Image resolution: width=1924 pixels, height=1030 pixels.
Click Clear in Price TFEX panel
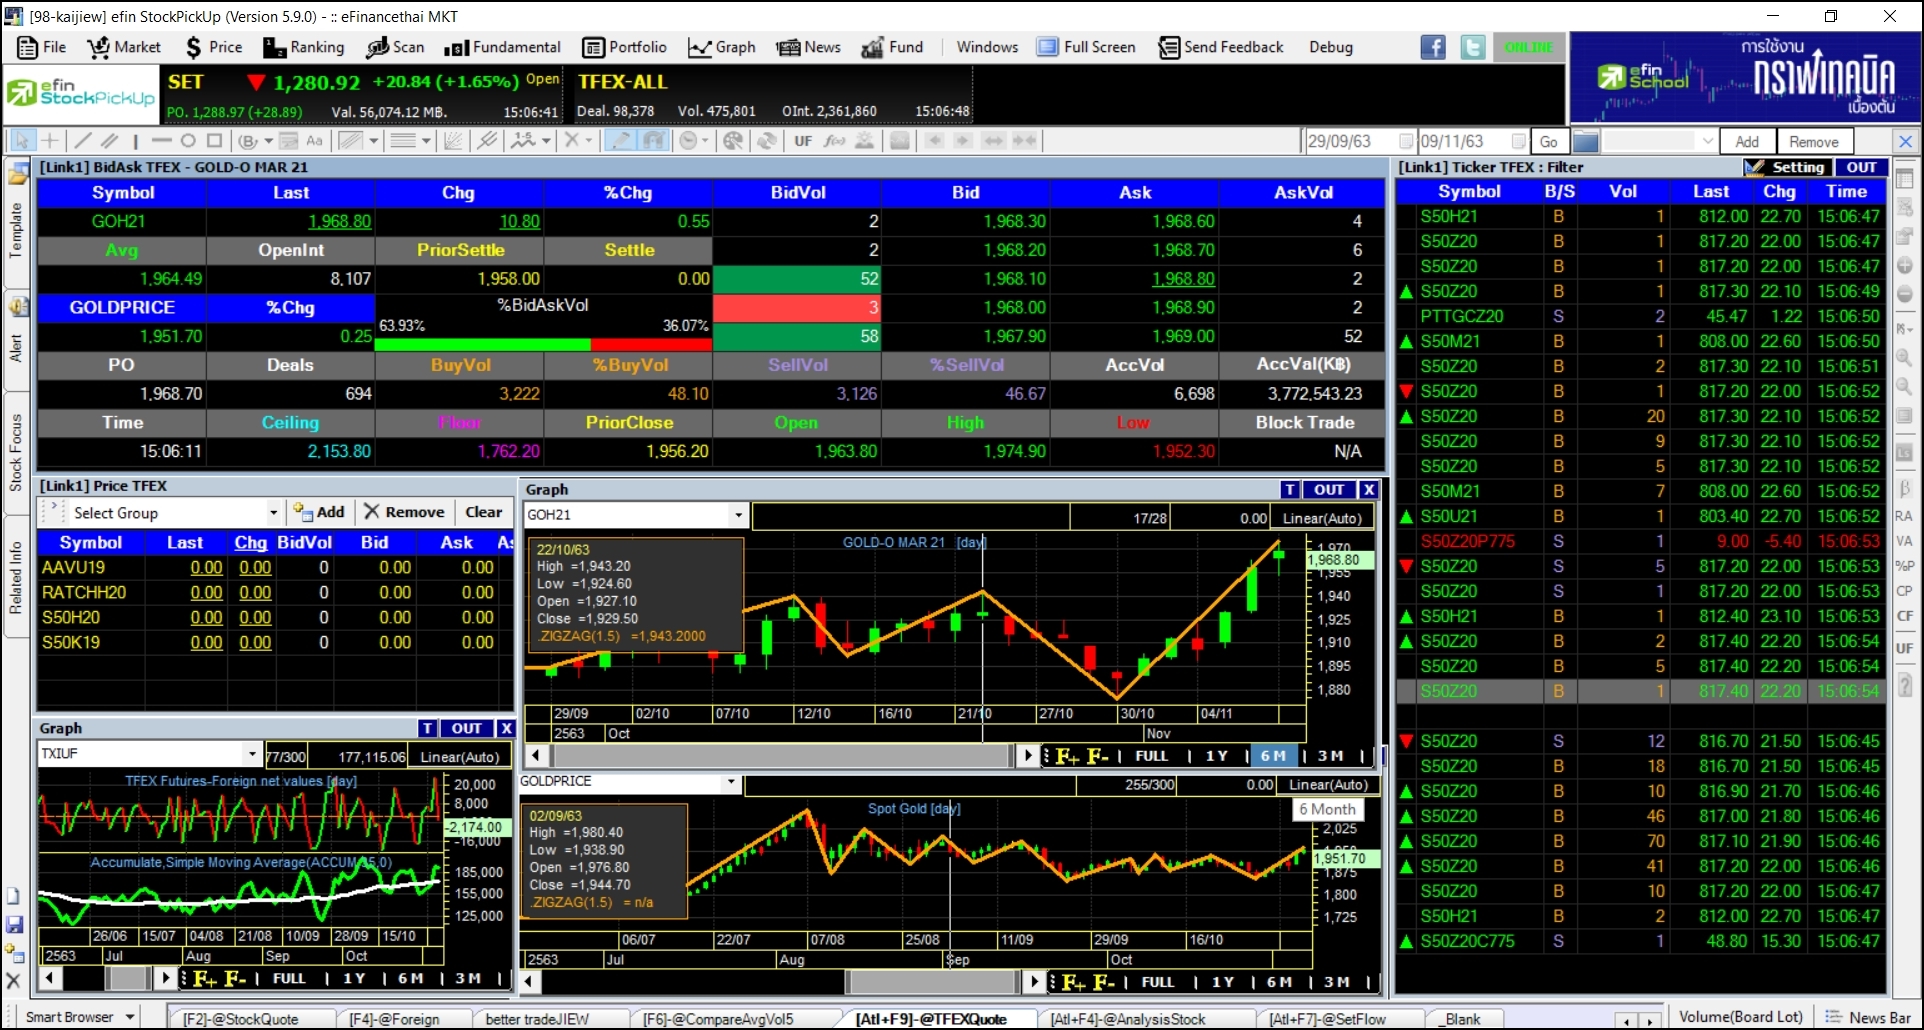[484, 512]
